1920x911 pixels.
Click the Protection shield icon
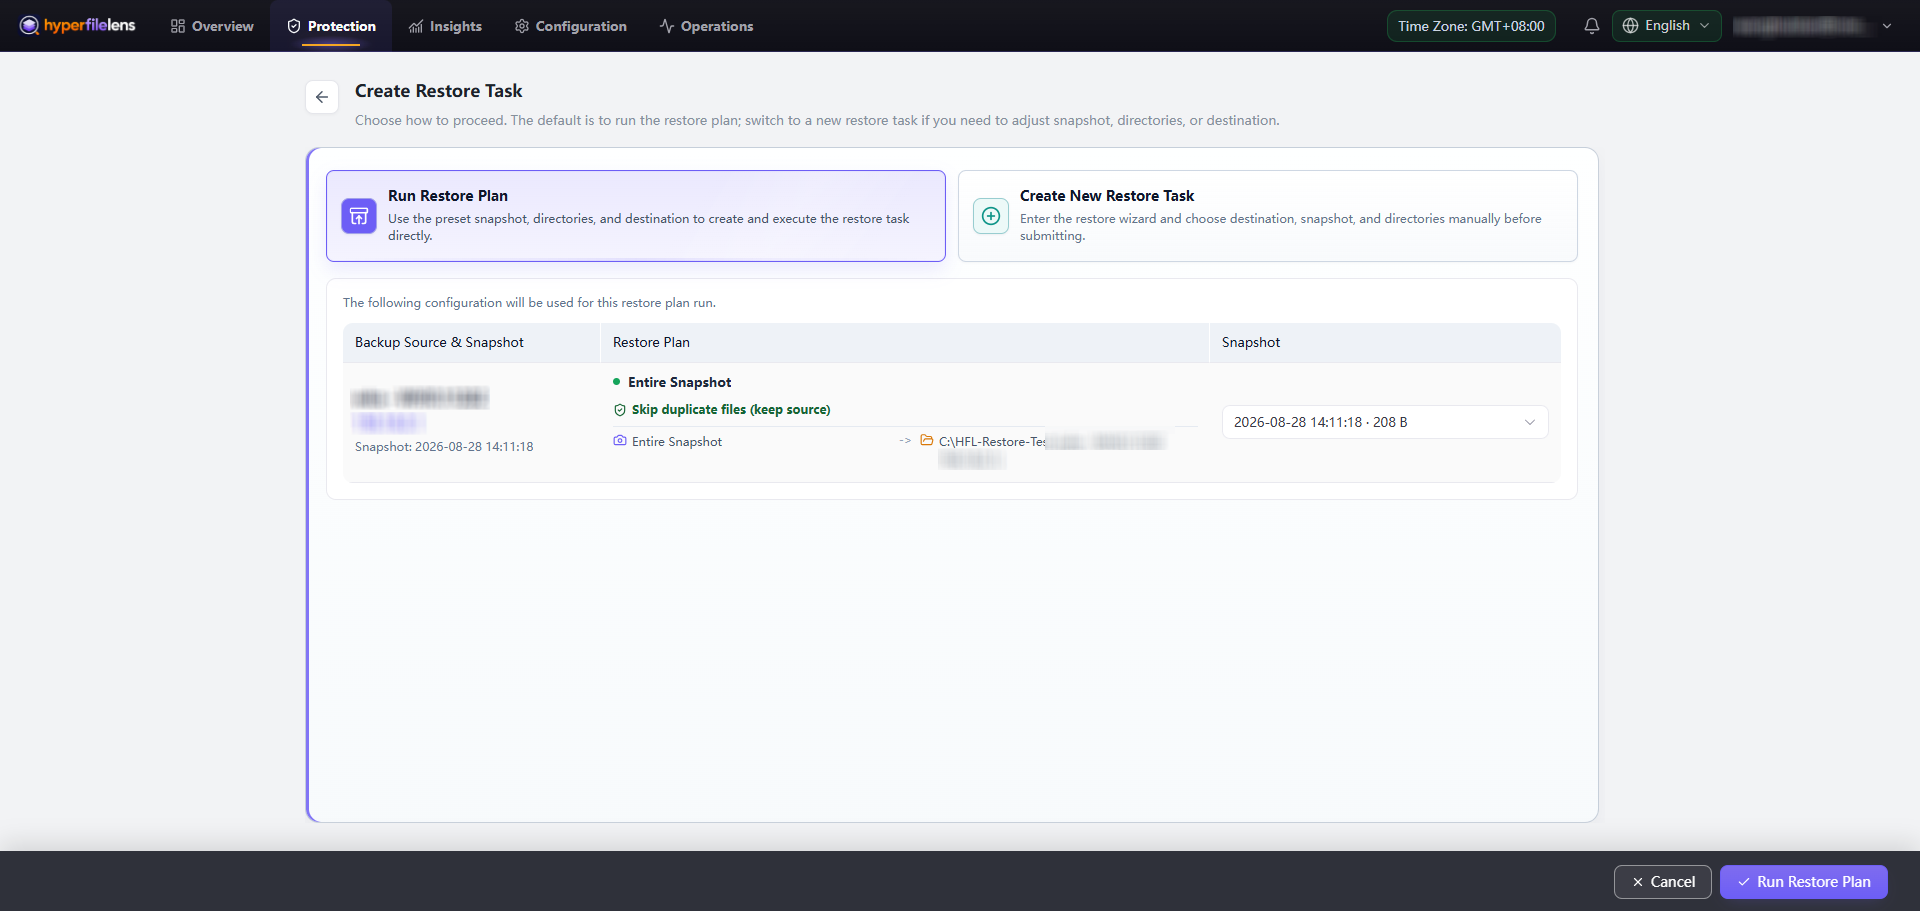click(294, 26)
